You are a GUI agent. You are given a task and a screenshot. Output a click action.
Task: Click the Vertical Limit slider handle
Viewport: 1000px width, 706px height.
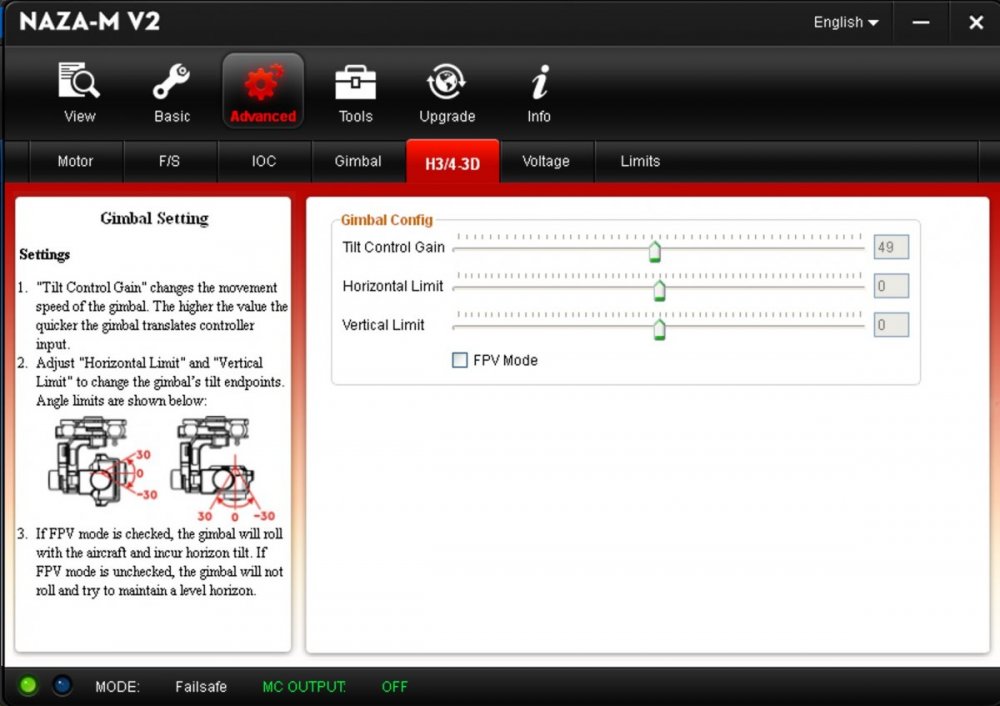pyautogui.click(x=659, y=329)
